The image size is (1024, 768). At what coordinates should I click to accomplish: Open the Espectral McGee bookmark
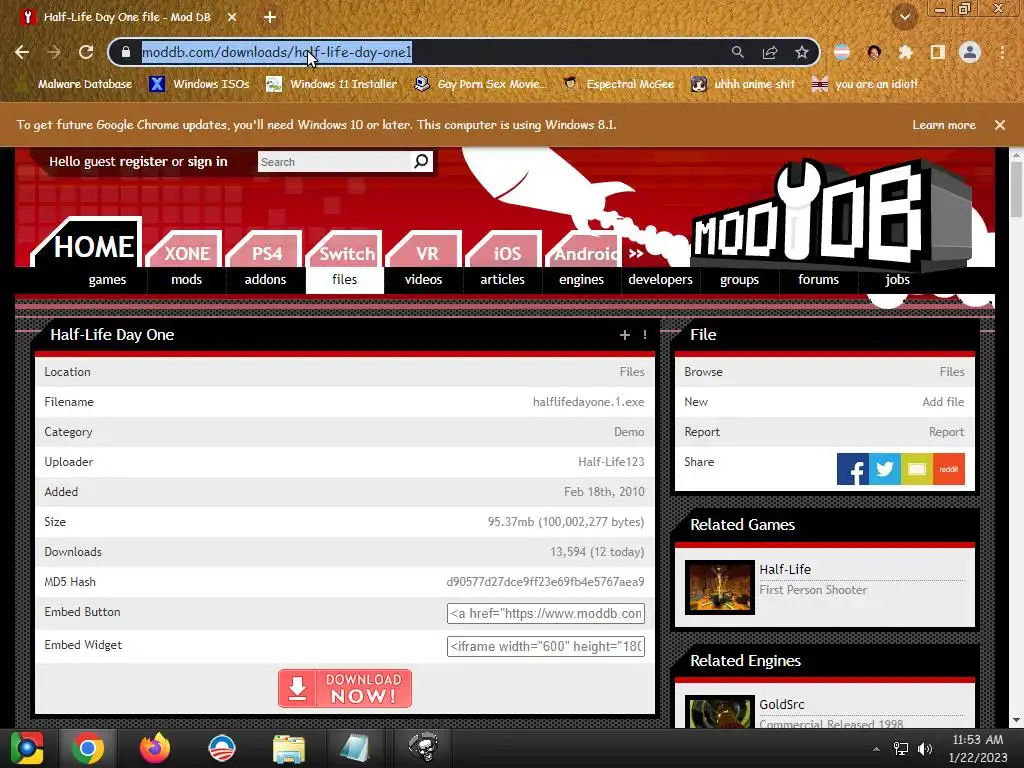[618, 84]
